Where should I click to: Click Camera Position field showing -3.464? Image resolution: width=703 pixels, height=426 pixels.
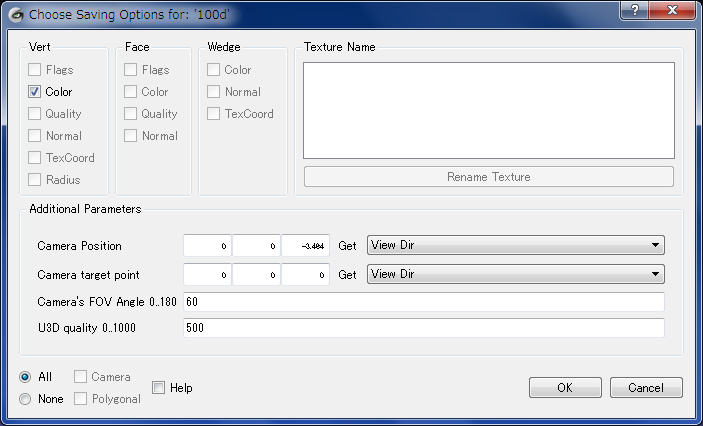click(x=305, y=246)
